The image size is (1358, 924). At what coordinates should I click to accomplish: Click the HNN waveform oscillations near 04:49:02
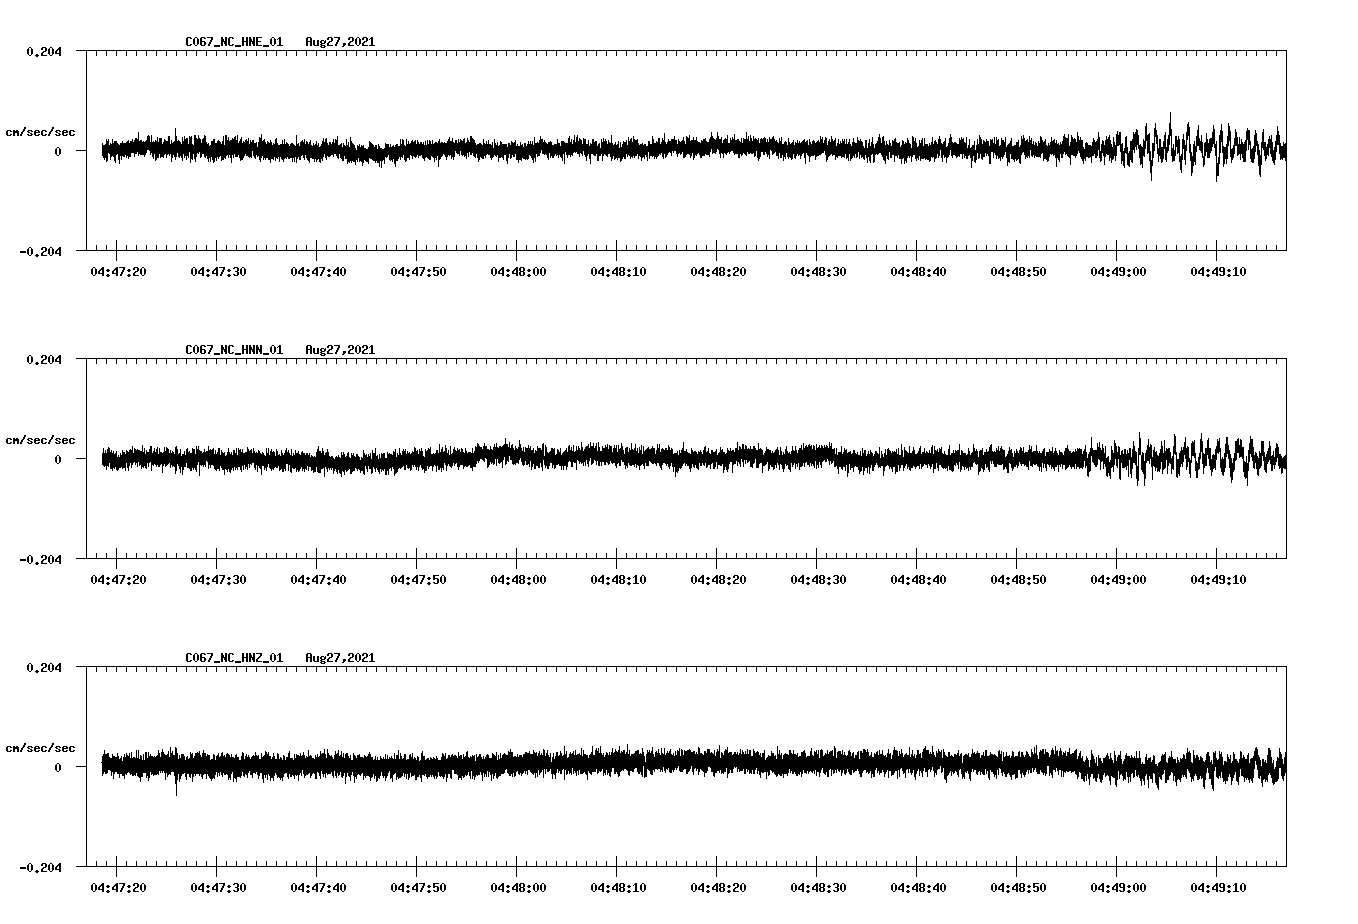(x=1140, y=458)
